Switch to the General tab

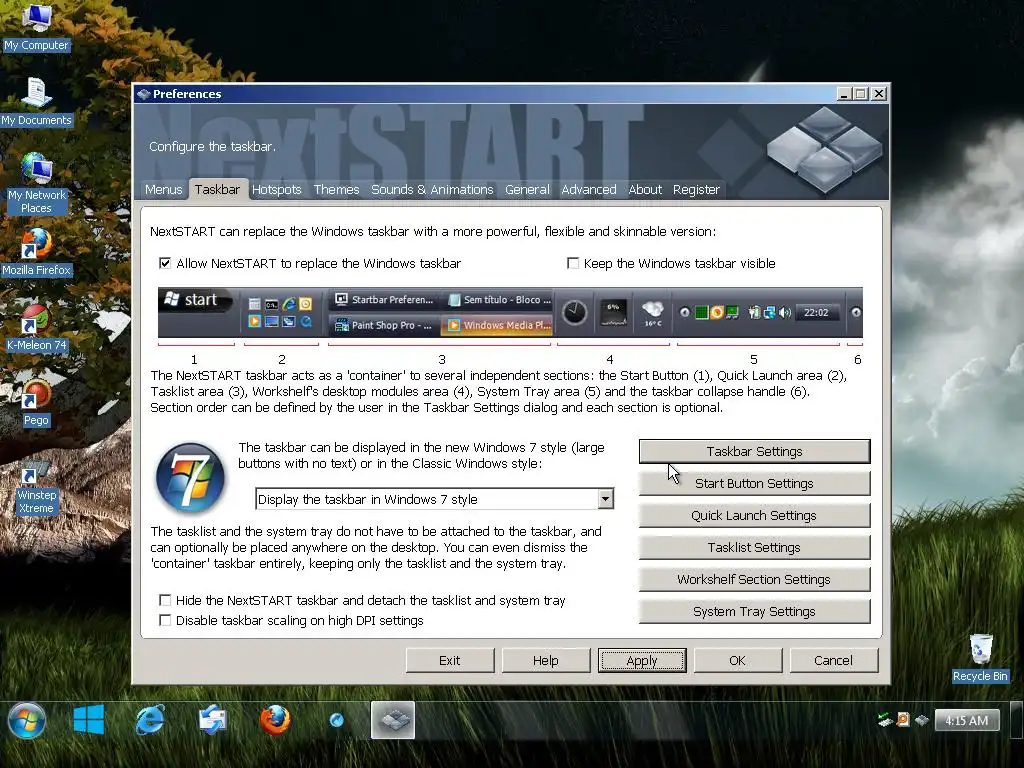click(x=527, y=189)
